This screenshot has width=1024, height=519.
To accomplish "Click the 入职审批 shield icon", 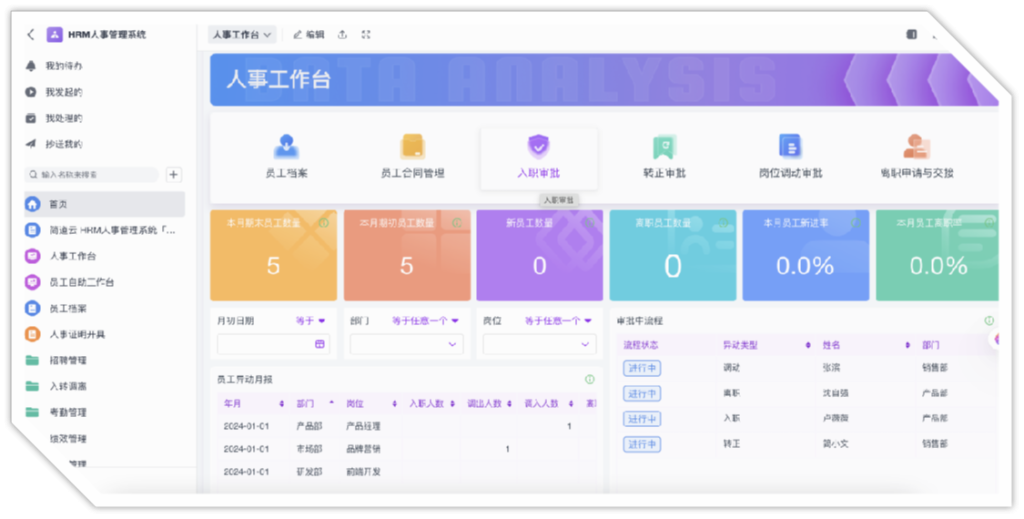I will coord(538,147).
